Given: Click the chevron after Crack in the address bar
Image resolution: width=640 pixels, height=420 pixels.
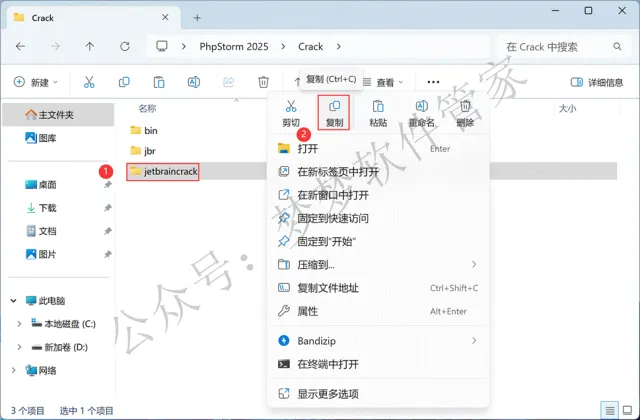Looking at the screenshot, I should (x=338, y=47).
